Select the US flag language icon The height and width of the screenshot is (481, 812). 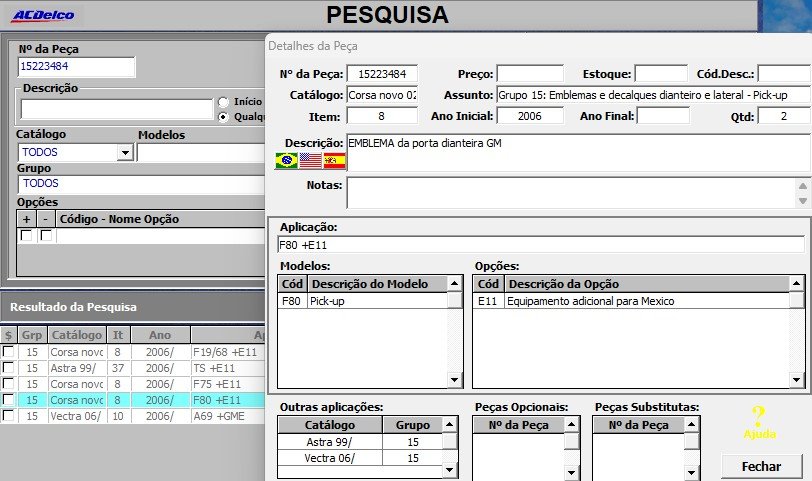click(311, 161)
